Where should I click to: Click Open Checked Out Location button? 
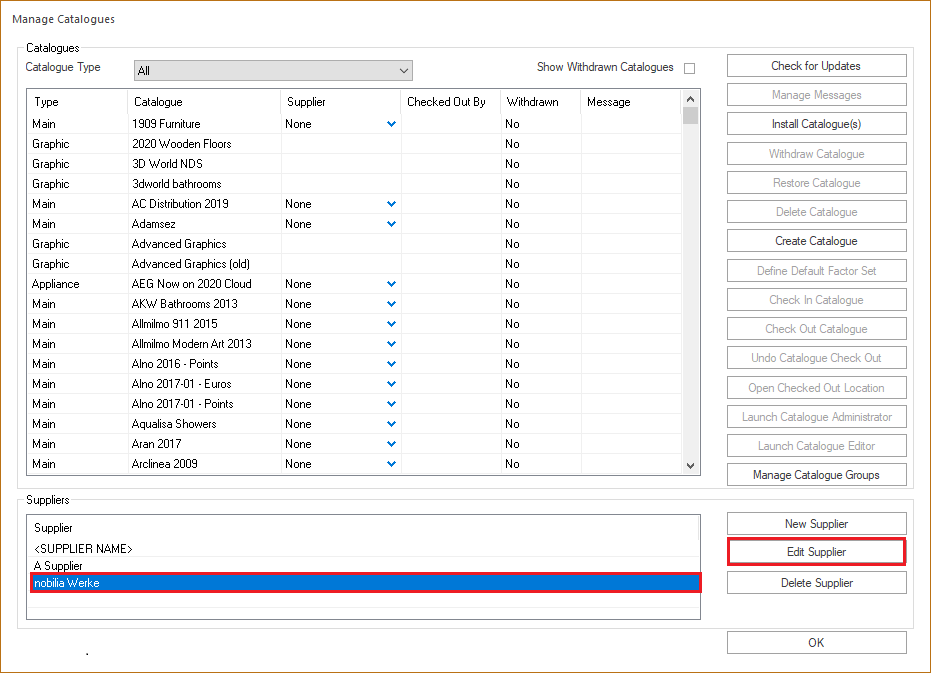point(816,388)
